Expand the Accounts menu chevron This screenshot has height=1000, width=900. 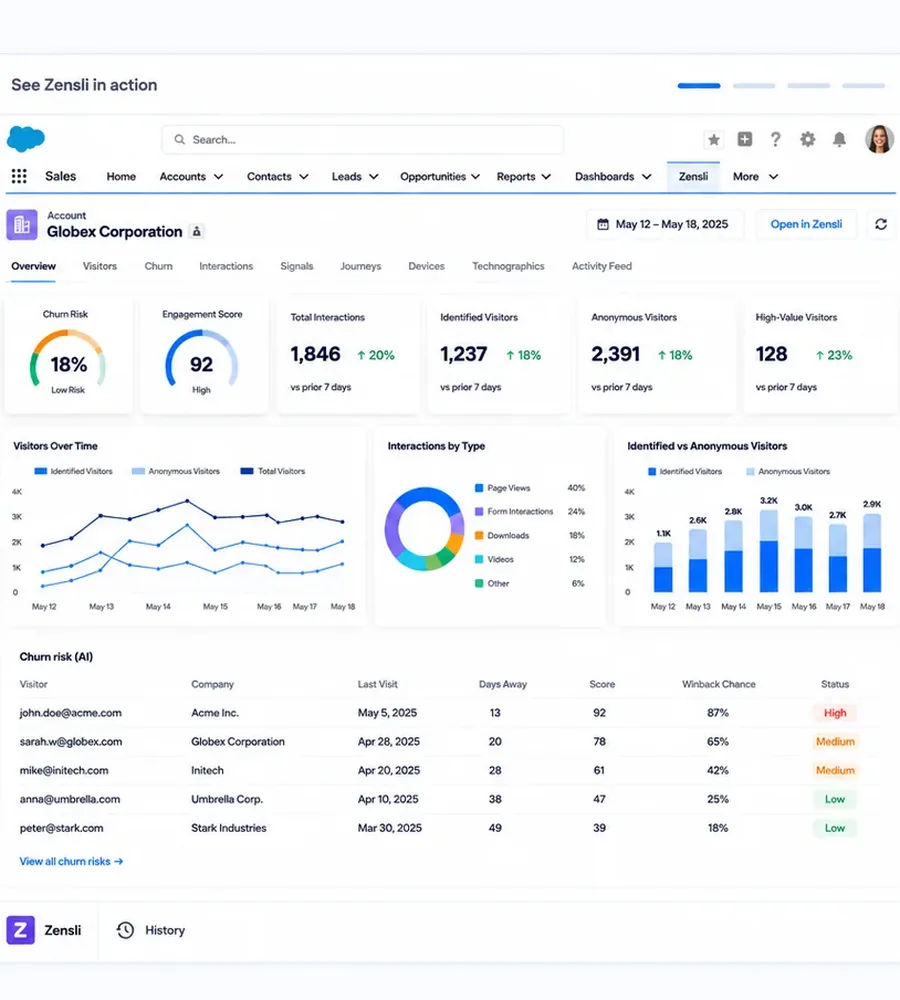(x=218, y=177)
